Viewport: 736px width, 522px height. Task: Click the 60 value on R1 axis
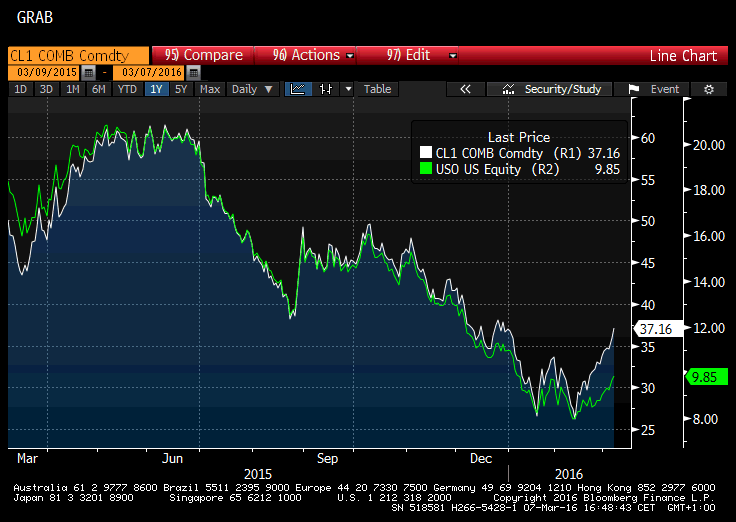(x=648, y=138)
